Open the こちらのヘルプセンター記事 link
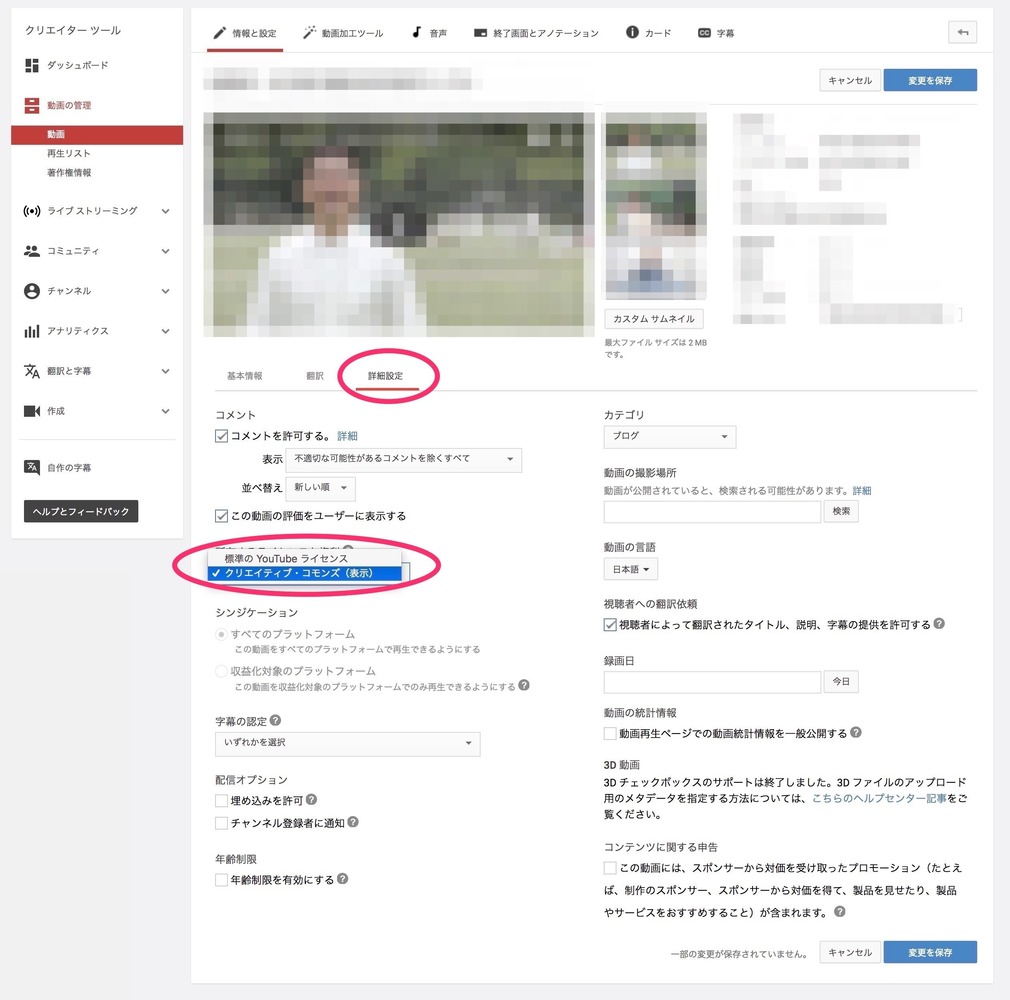This screenshot has width=1010, height=1000. click(x=879, y=800)
